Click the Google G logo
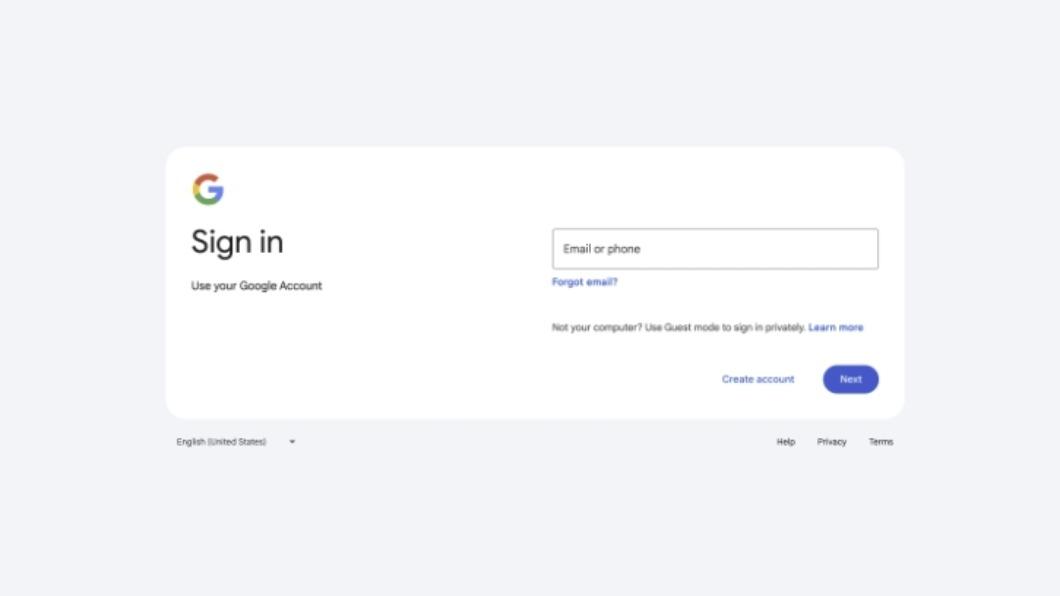This screenshot has height=596, width=1060. 208,189
